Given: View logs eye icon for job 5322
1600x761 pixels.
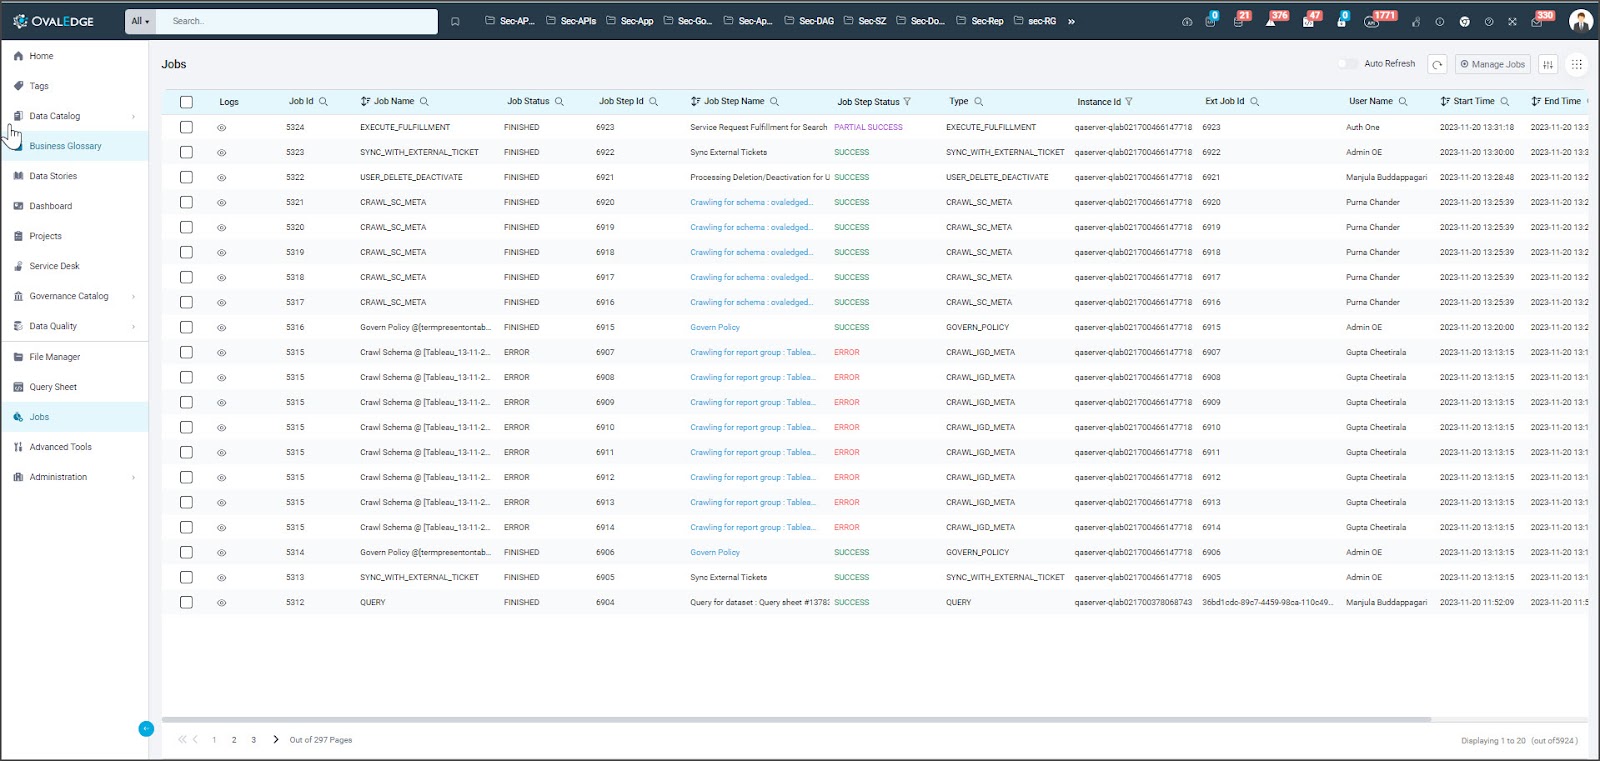Looking at the screenshot, I should tap(221, 178).
